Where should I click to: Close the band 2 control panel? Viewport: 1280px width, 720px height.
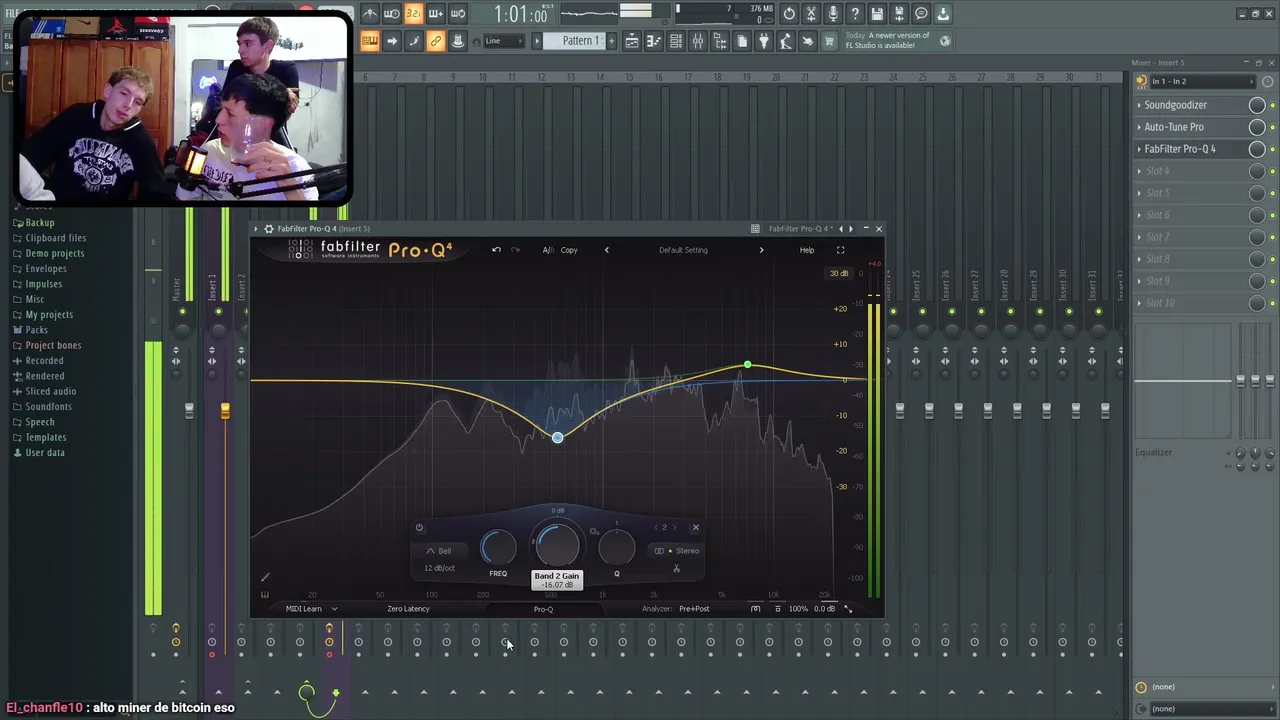click(696, 528)
